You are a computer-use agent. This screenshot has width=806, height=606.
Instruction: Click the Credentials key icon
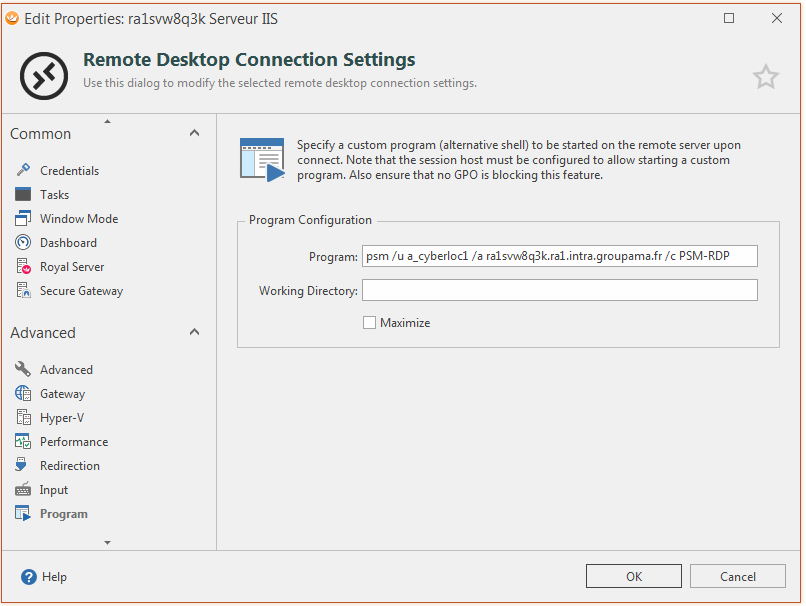(23, 171)
